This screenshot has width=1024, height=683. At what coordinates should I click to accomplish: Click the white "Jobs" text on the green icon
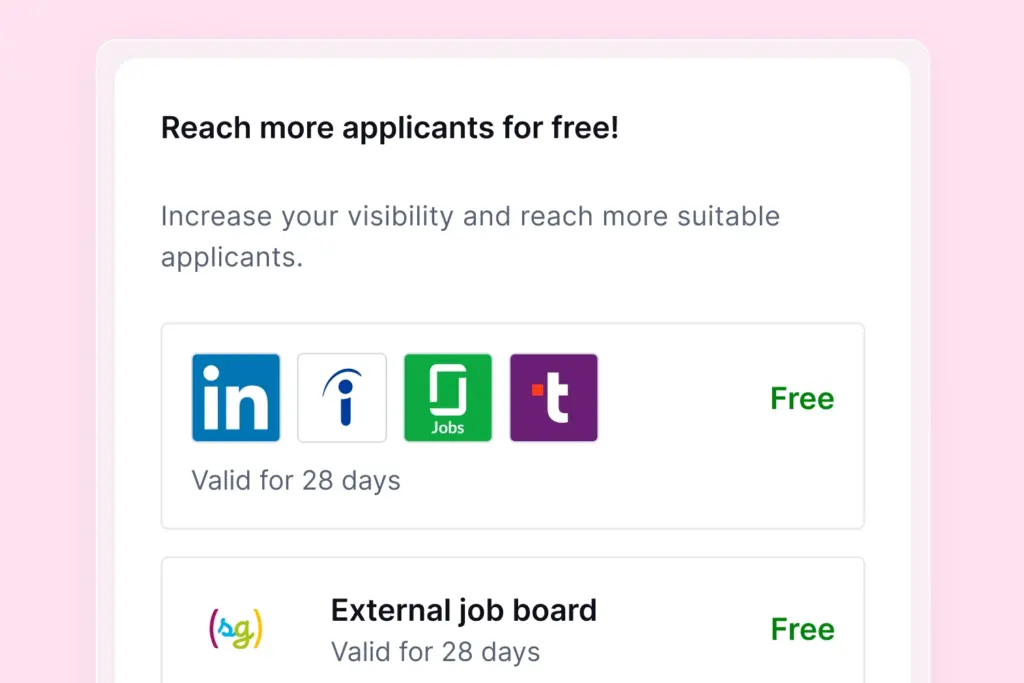(448, 428)
